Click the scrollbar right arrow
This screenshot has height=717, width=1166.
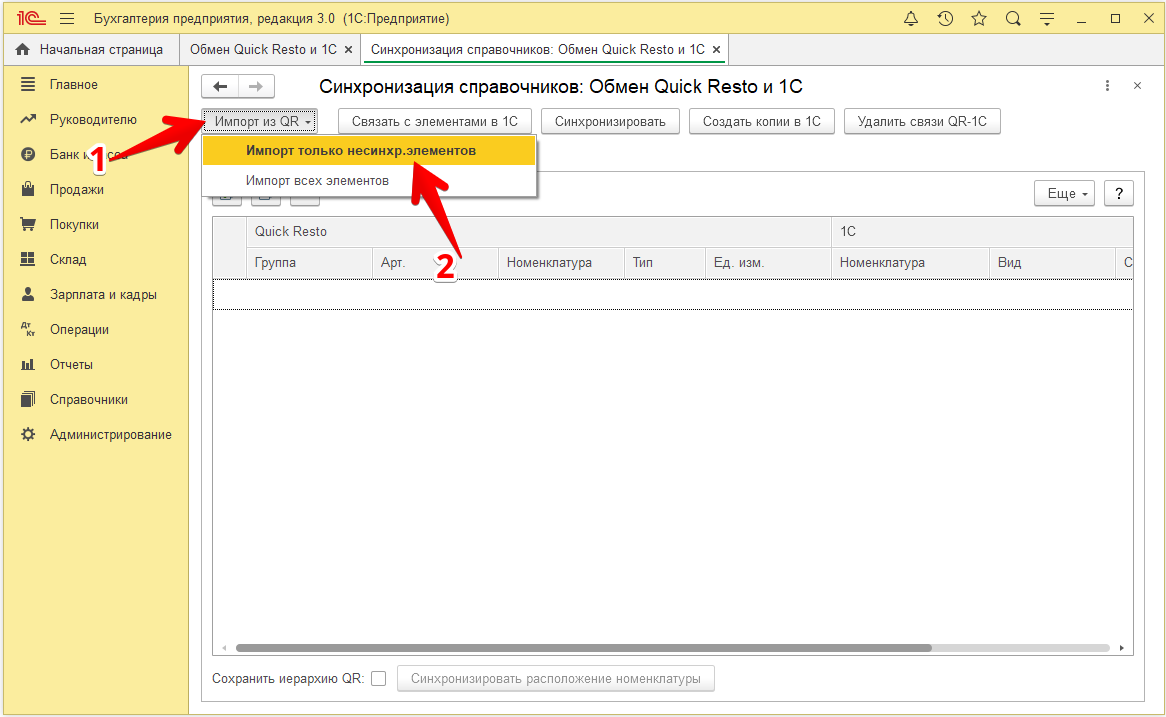[1122, 648]
